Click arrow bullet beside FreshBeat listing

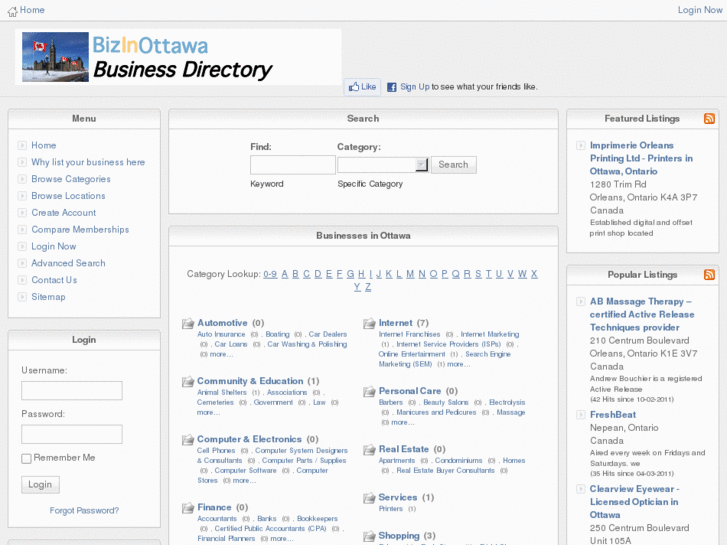pyautogui.click(x=580, y=415)
